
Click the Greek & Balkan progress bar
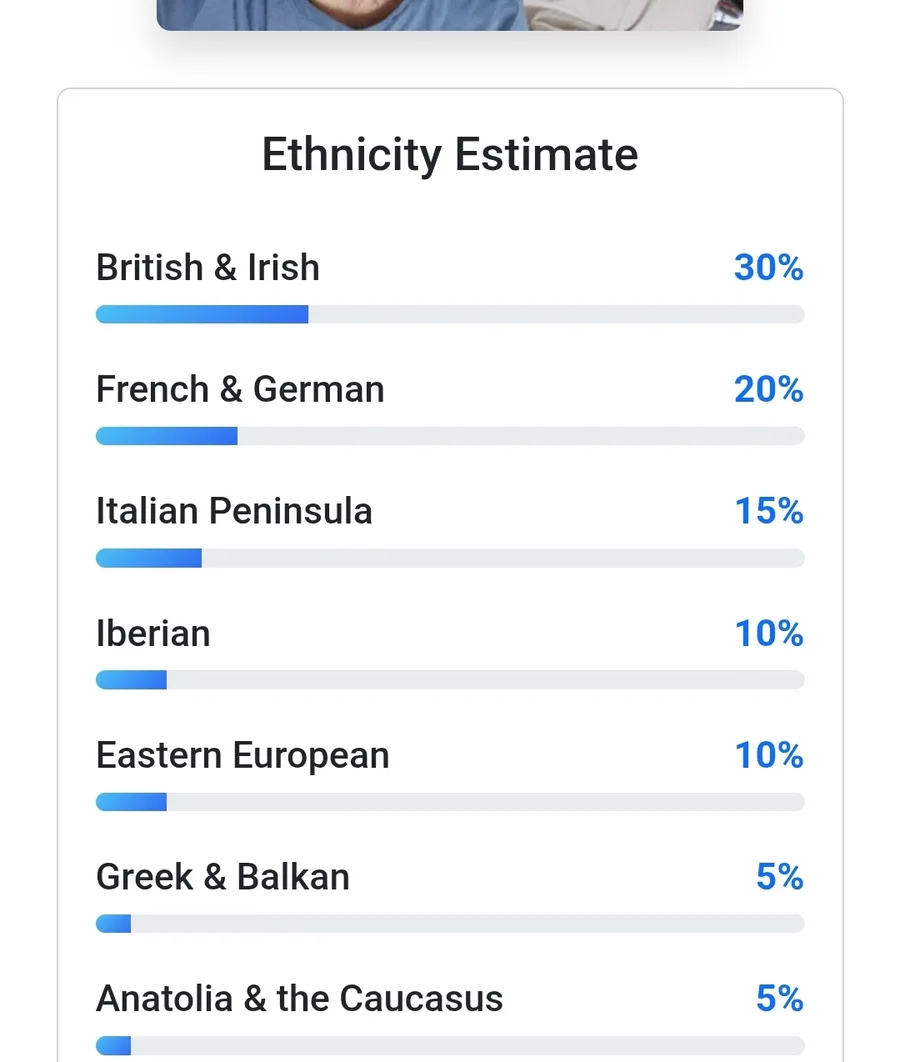tap(450, 924)
